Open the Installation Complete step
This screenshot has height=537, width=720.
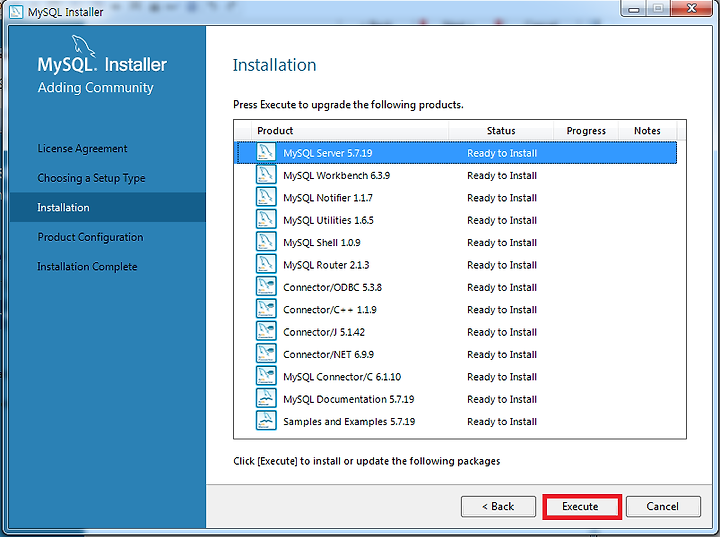[x=87, y=267]
